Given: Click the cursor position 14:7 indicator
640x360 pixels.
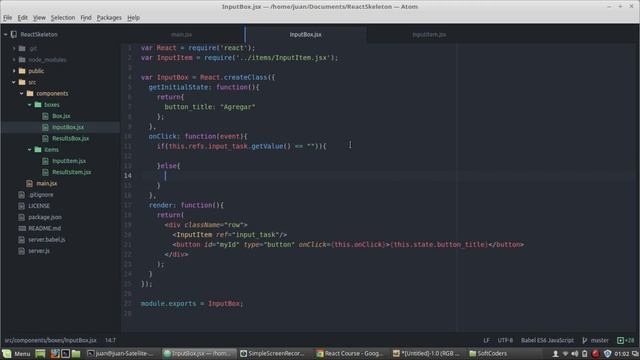Looking at the screenshot, I should click(x=110, y=340).
